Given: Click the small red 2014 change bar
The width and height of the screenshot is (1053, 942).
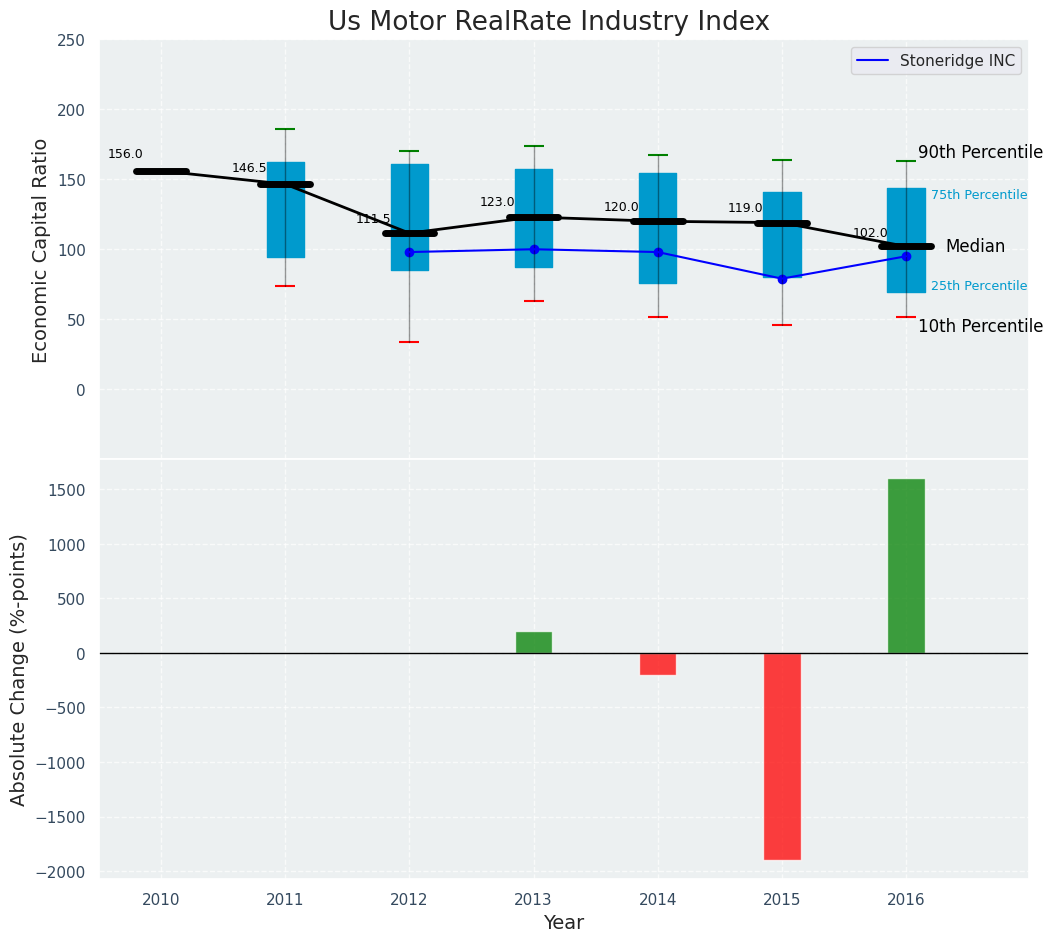Looking at the screenshot, I should tap(658, 664).
